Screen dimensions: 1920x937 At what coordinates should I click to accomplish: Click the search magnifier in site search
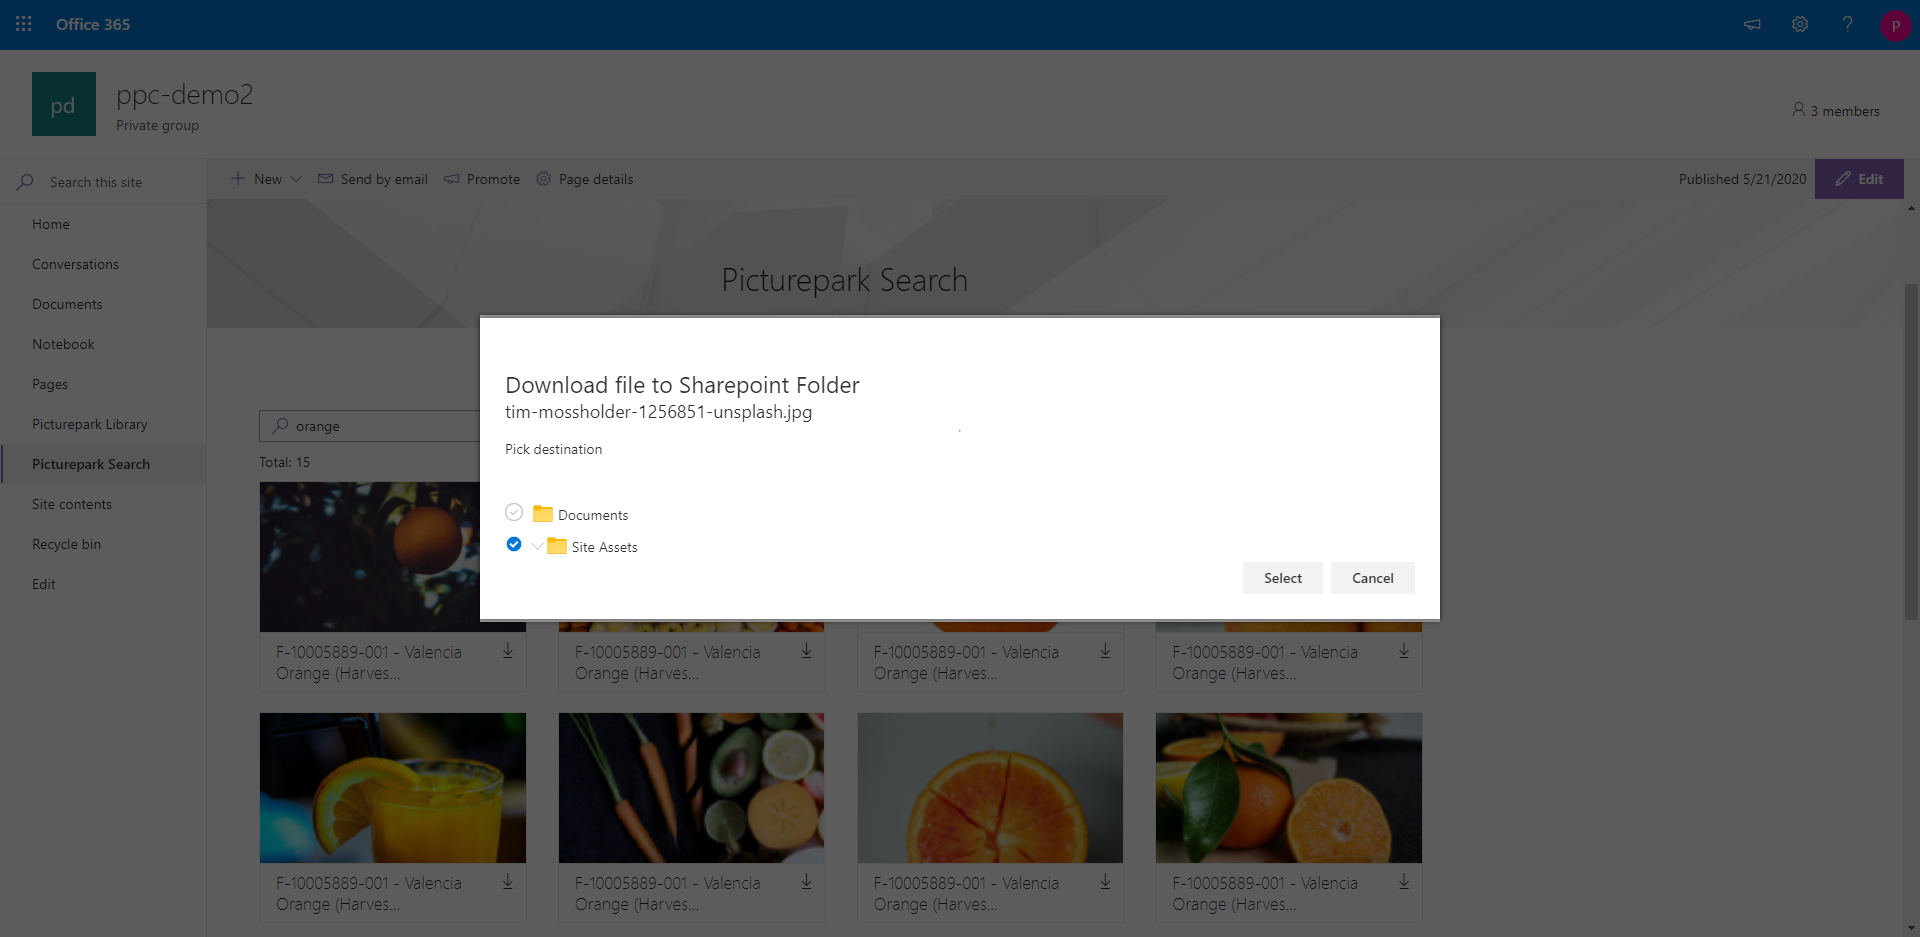pos(25,182)
